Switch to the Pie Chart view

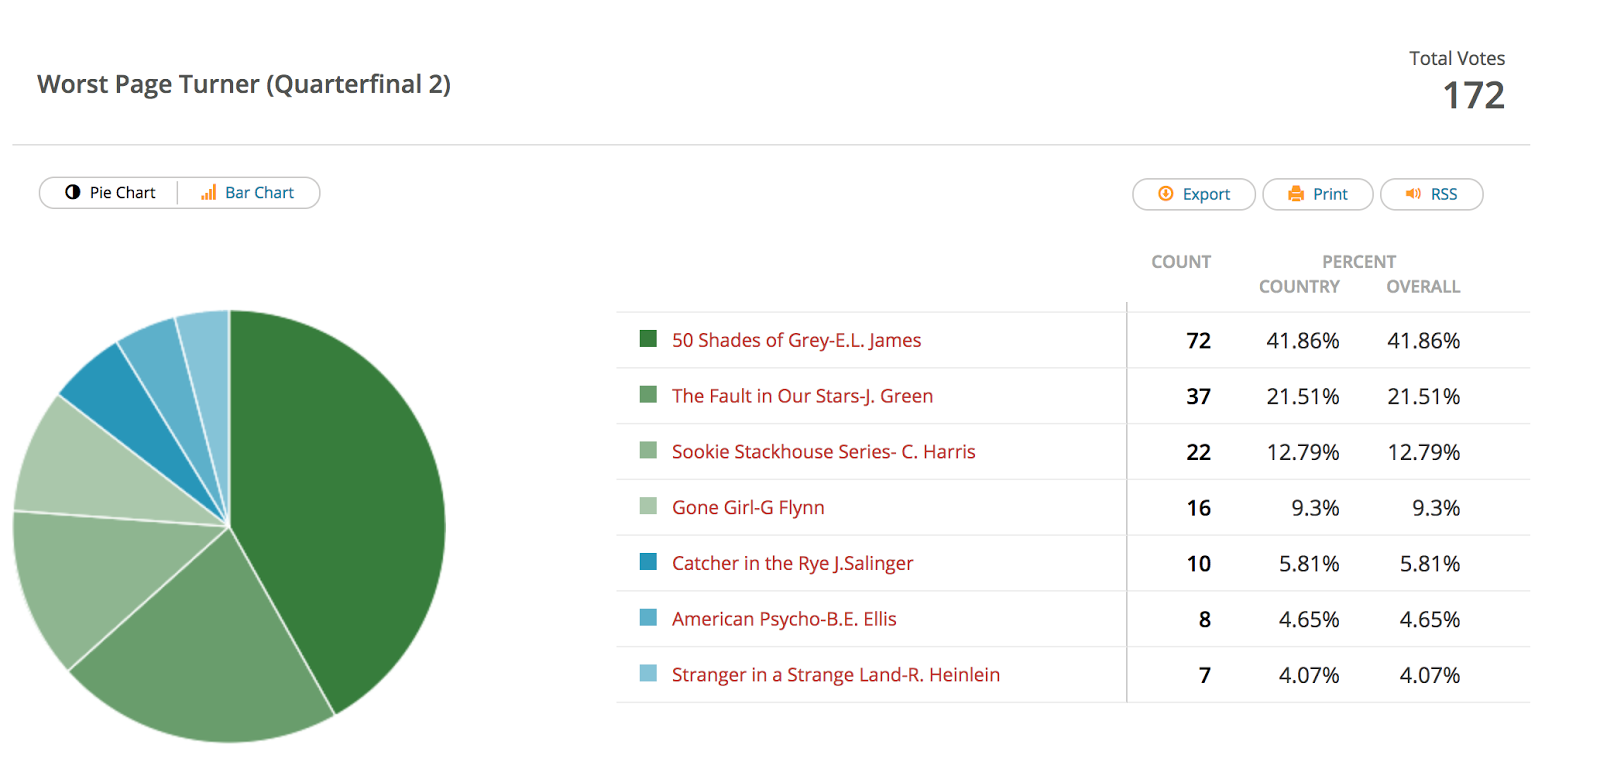coord(110,192)
